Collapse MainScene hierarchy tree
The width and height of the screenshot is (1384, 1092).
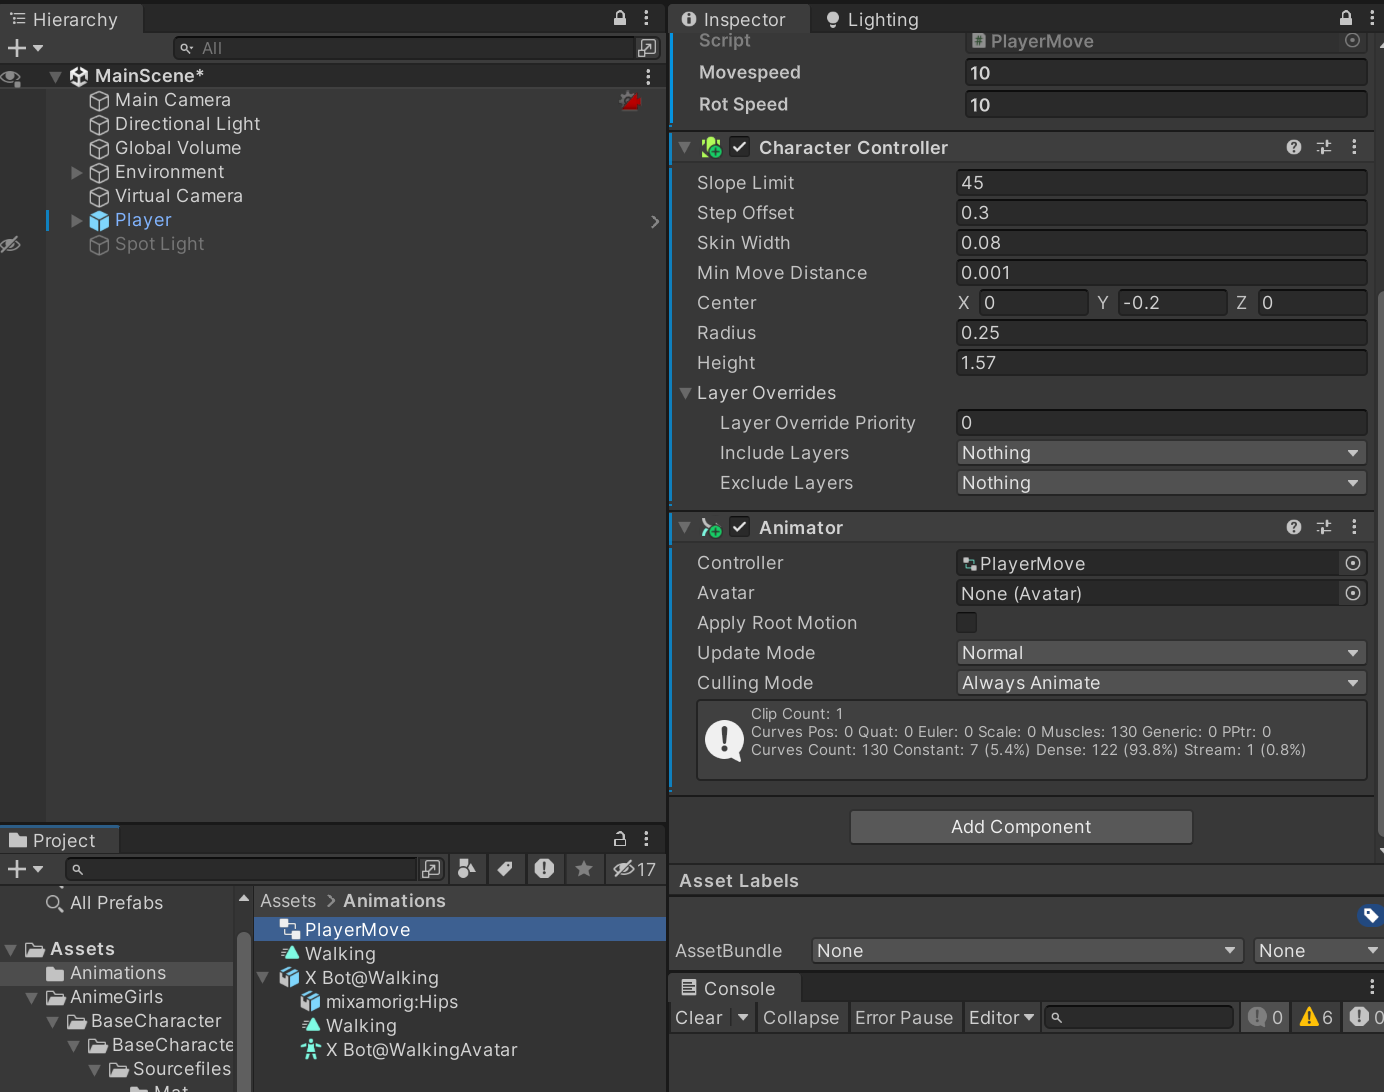click(x=56, y=76)
